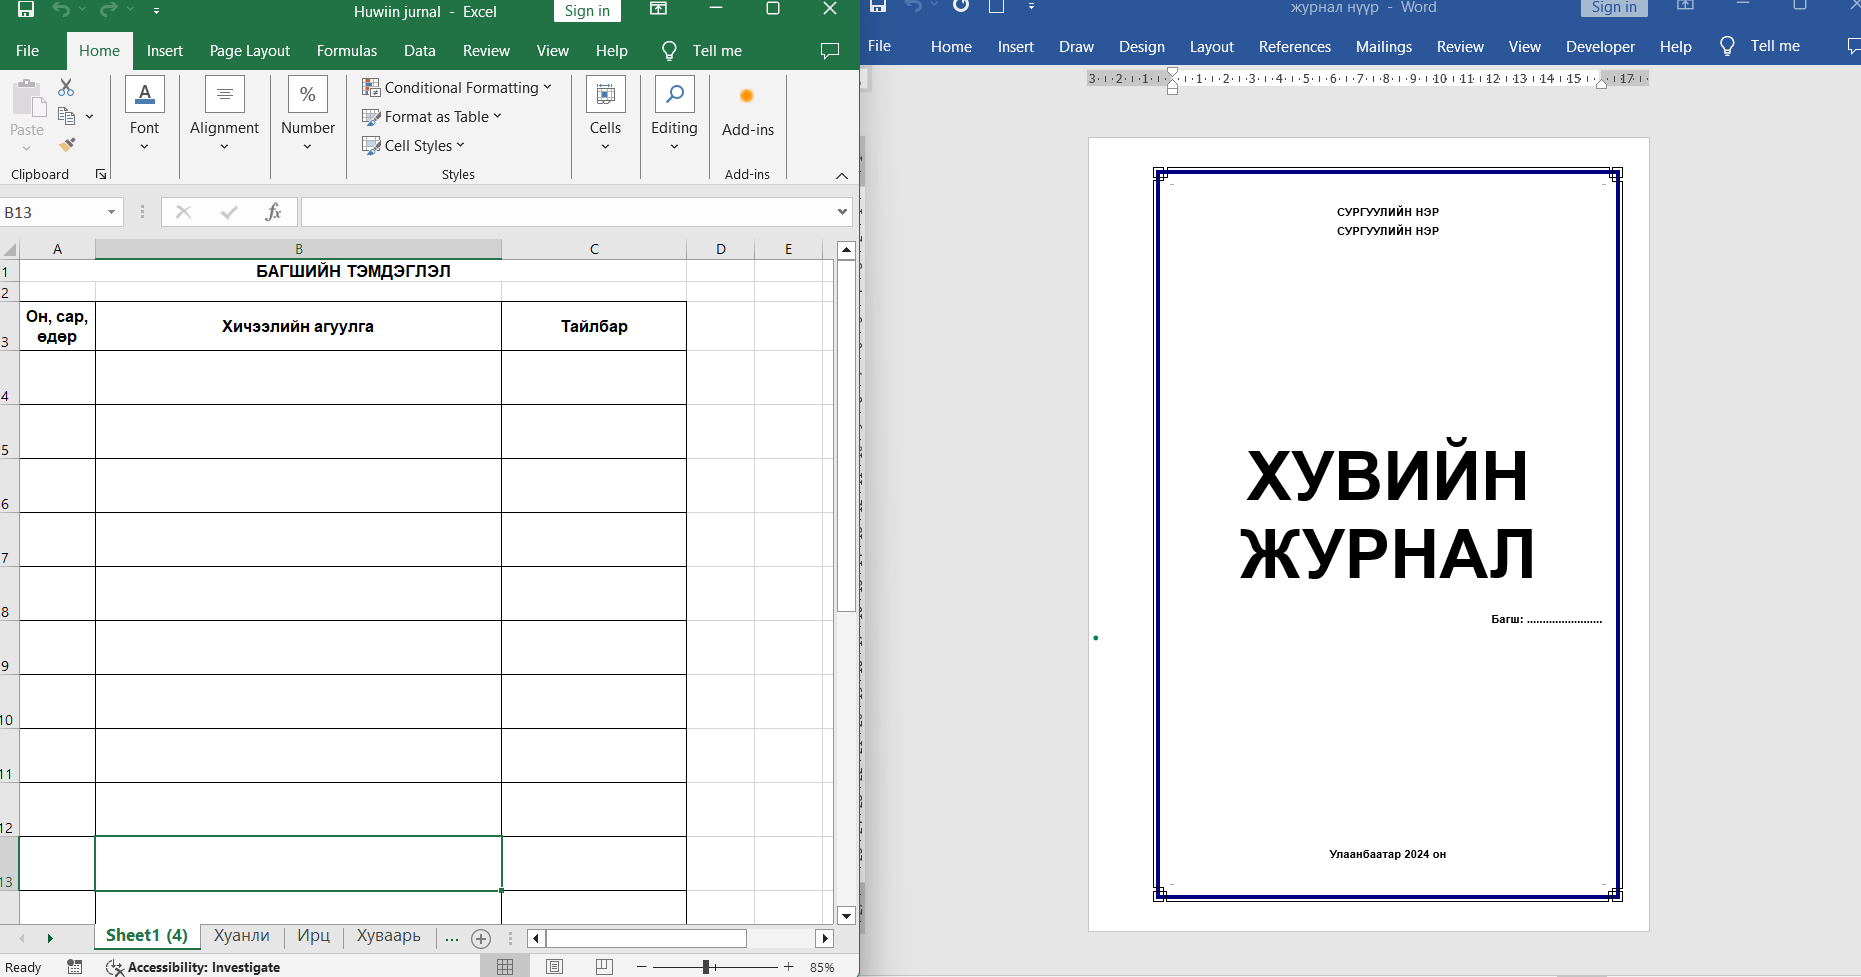The height and width of the screenshot is (977, 1861).
Task: Click the Save icon in Excel title bar
Action: tap(26, 9)
